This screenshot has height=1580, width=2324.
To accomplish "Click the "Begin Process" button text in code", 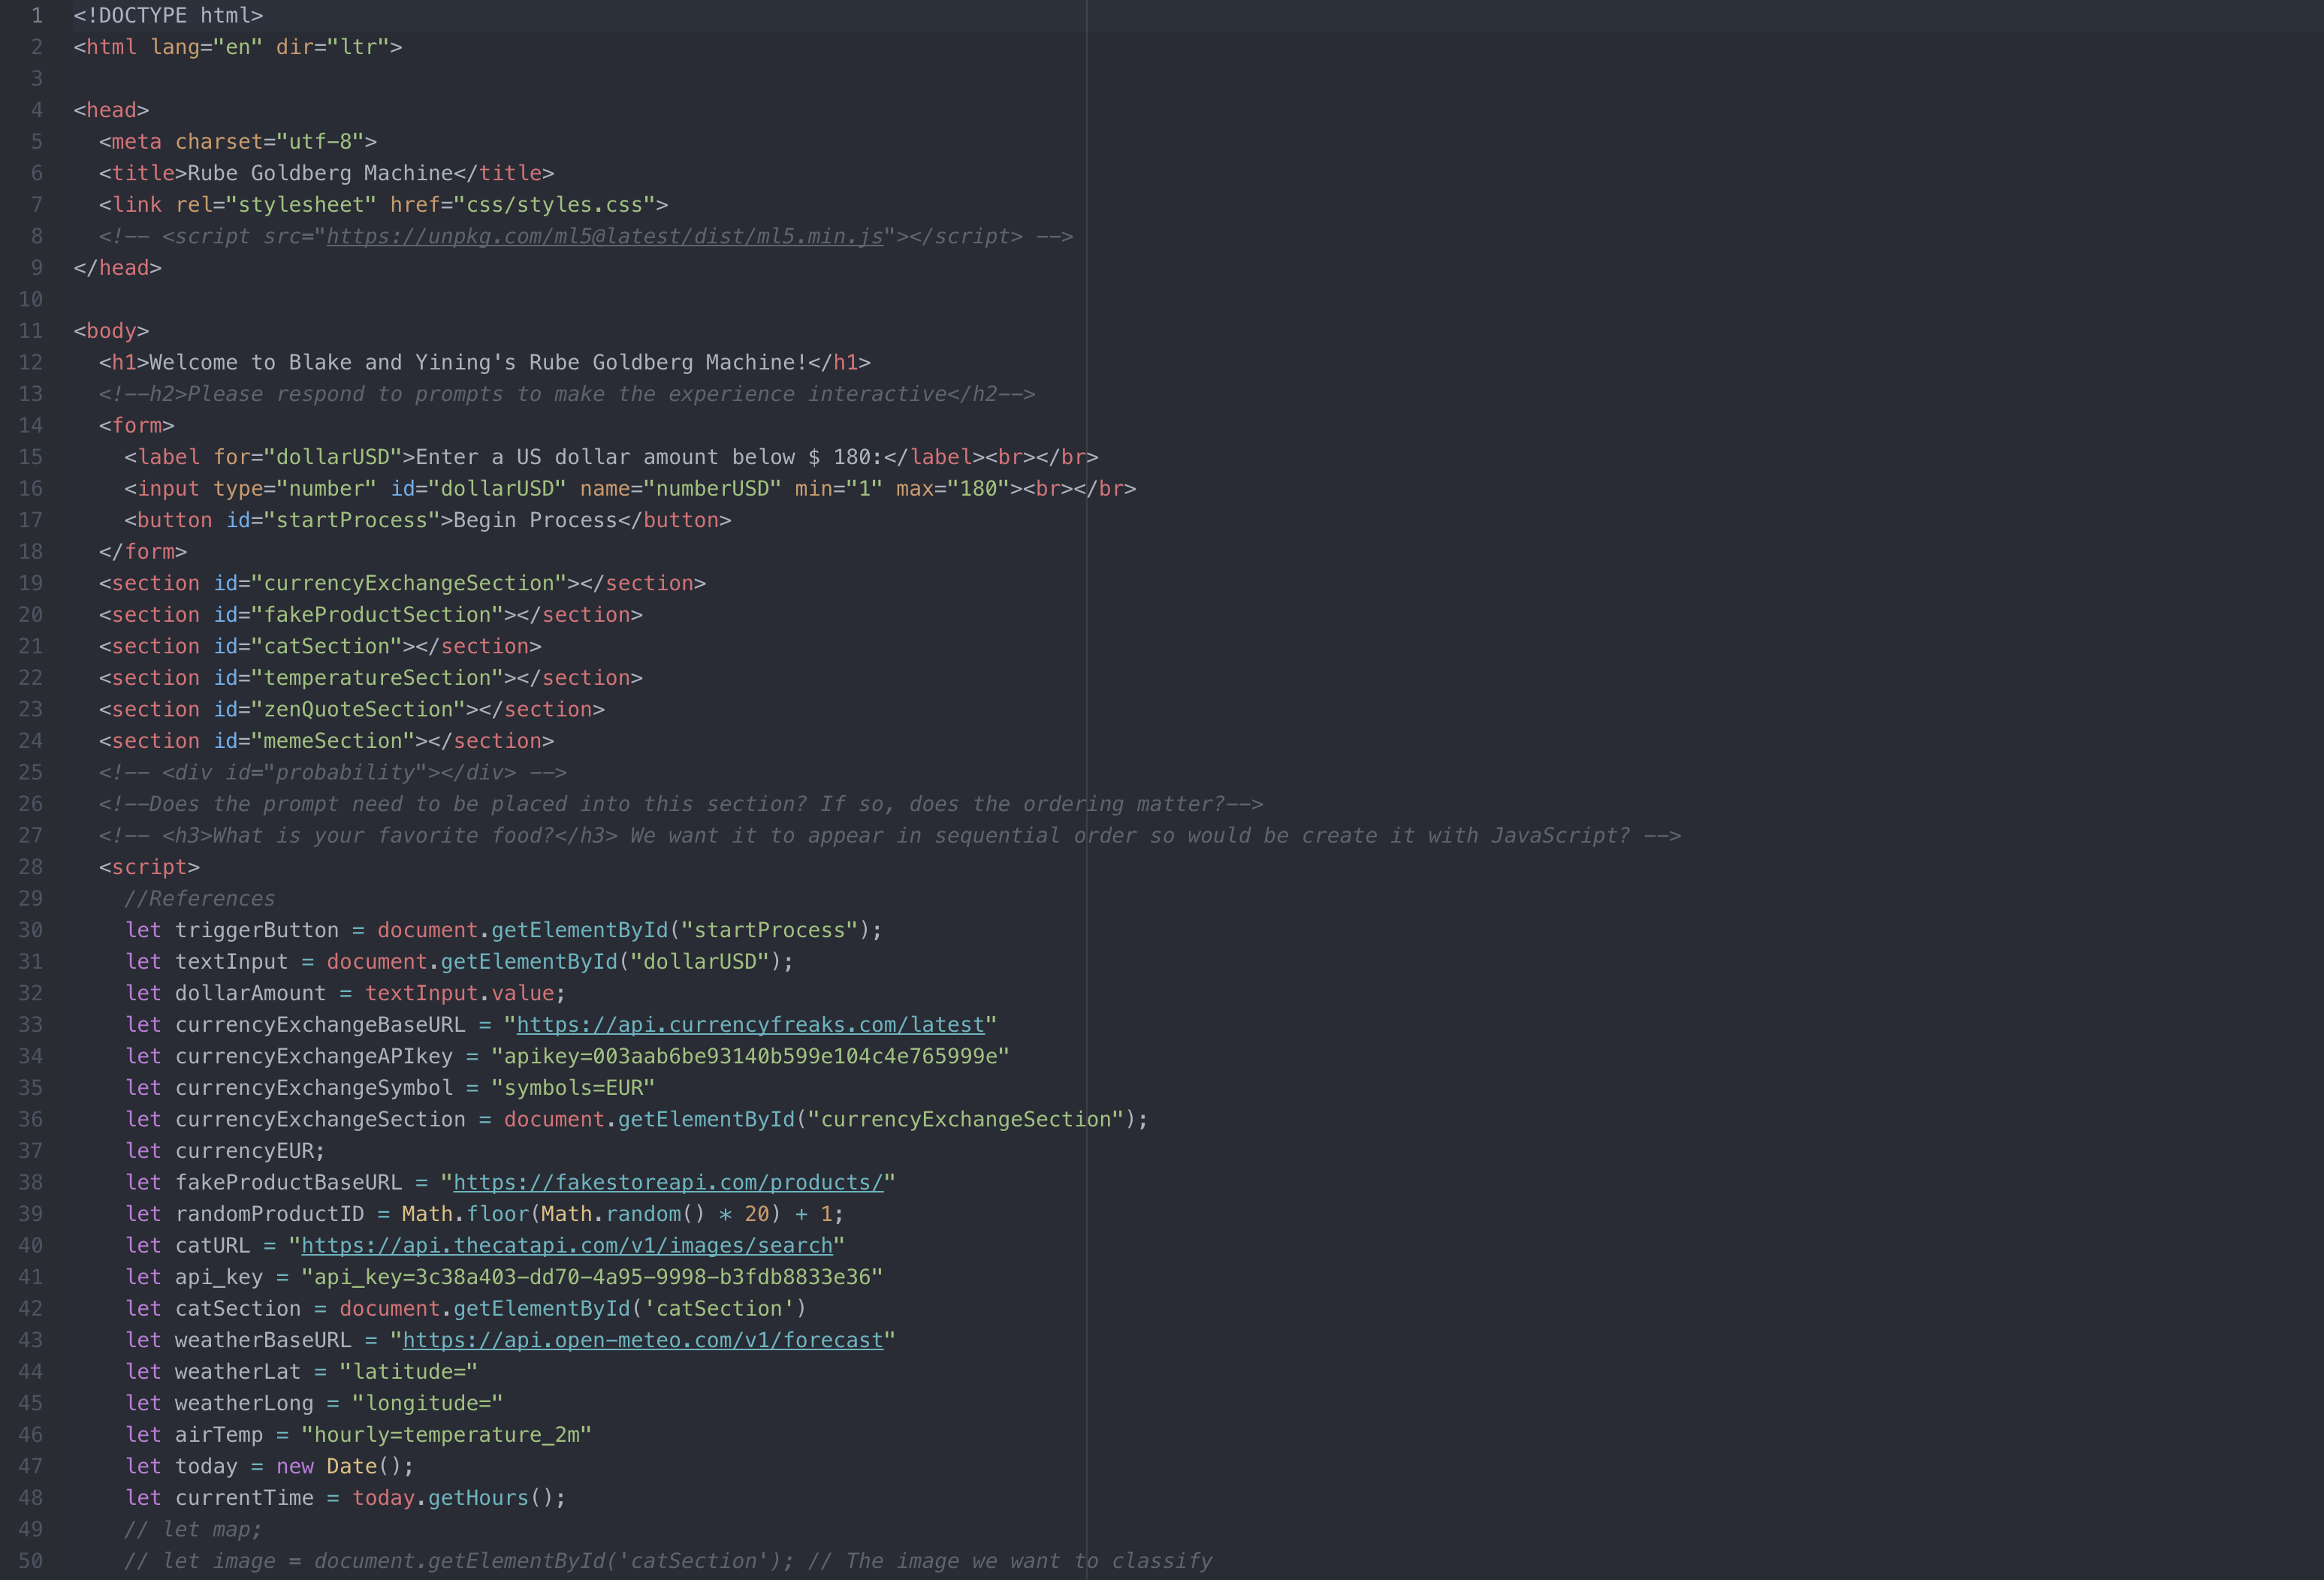I will coord(535,520).
